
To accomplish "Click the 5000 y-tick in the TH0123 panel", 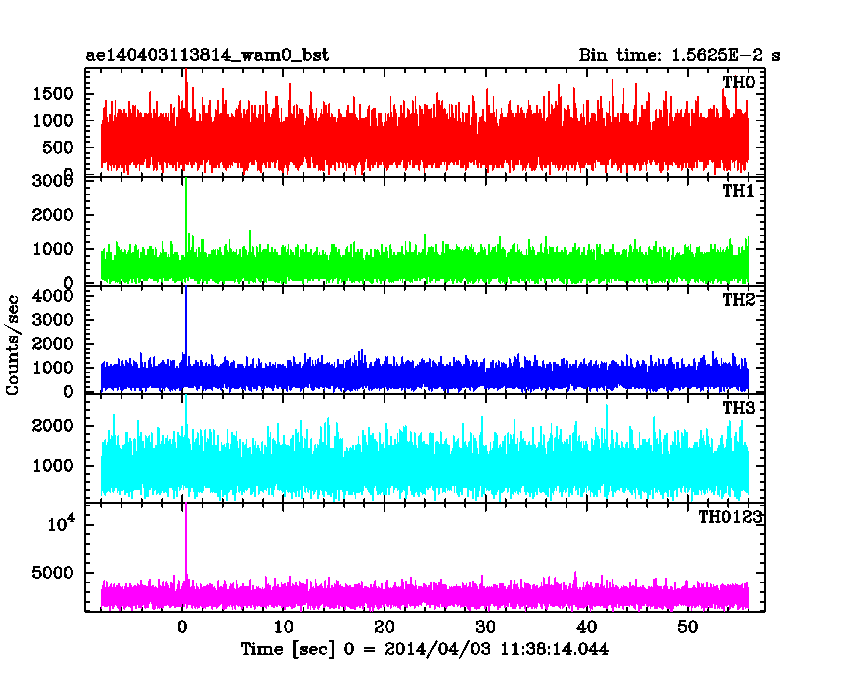I will click(53, 573).
